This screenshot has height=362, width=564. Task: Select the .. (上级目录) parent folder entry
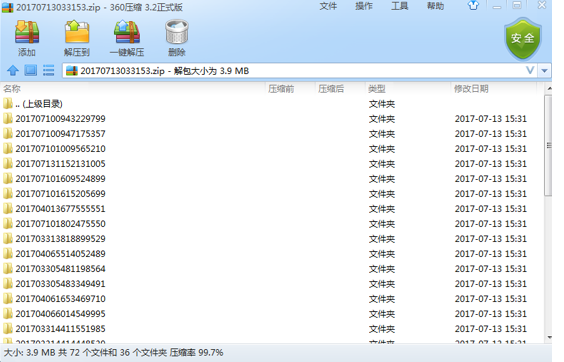pos(272,104)
